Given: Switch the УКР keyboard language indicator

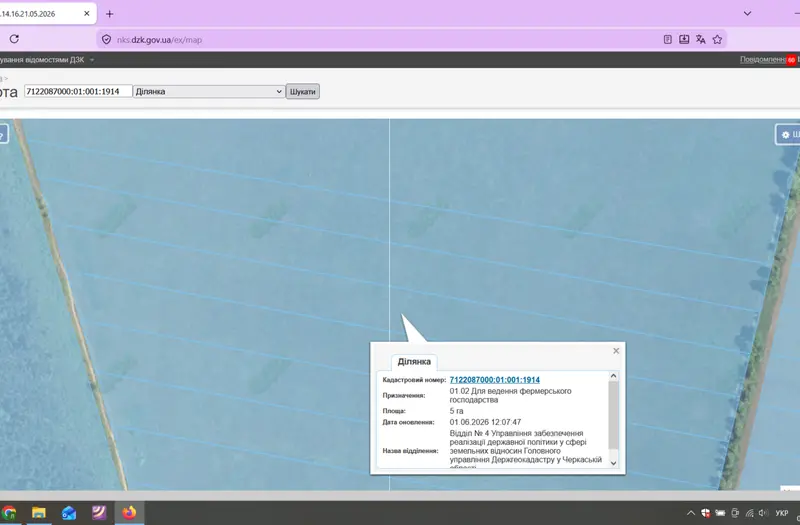Looking at the screenshot, I should [x=782, y=513].
